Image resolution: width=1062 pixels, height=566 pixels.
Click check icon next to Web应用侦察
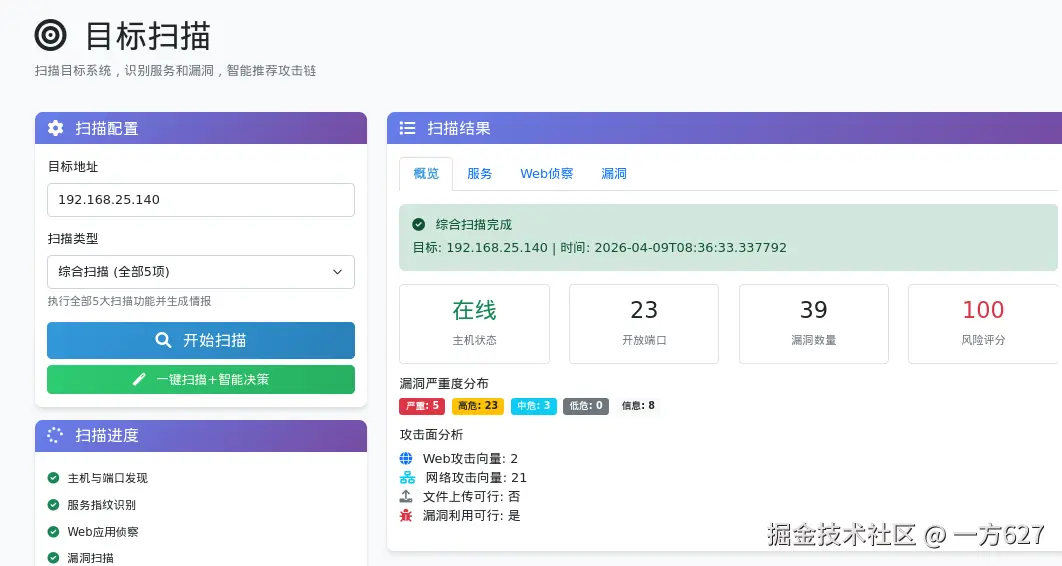54,531
